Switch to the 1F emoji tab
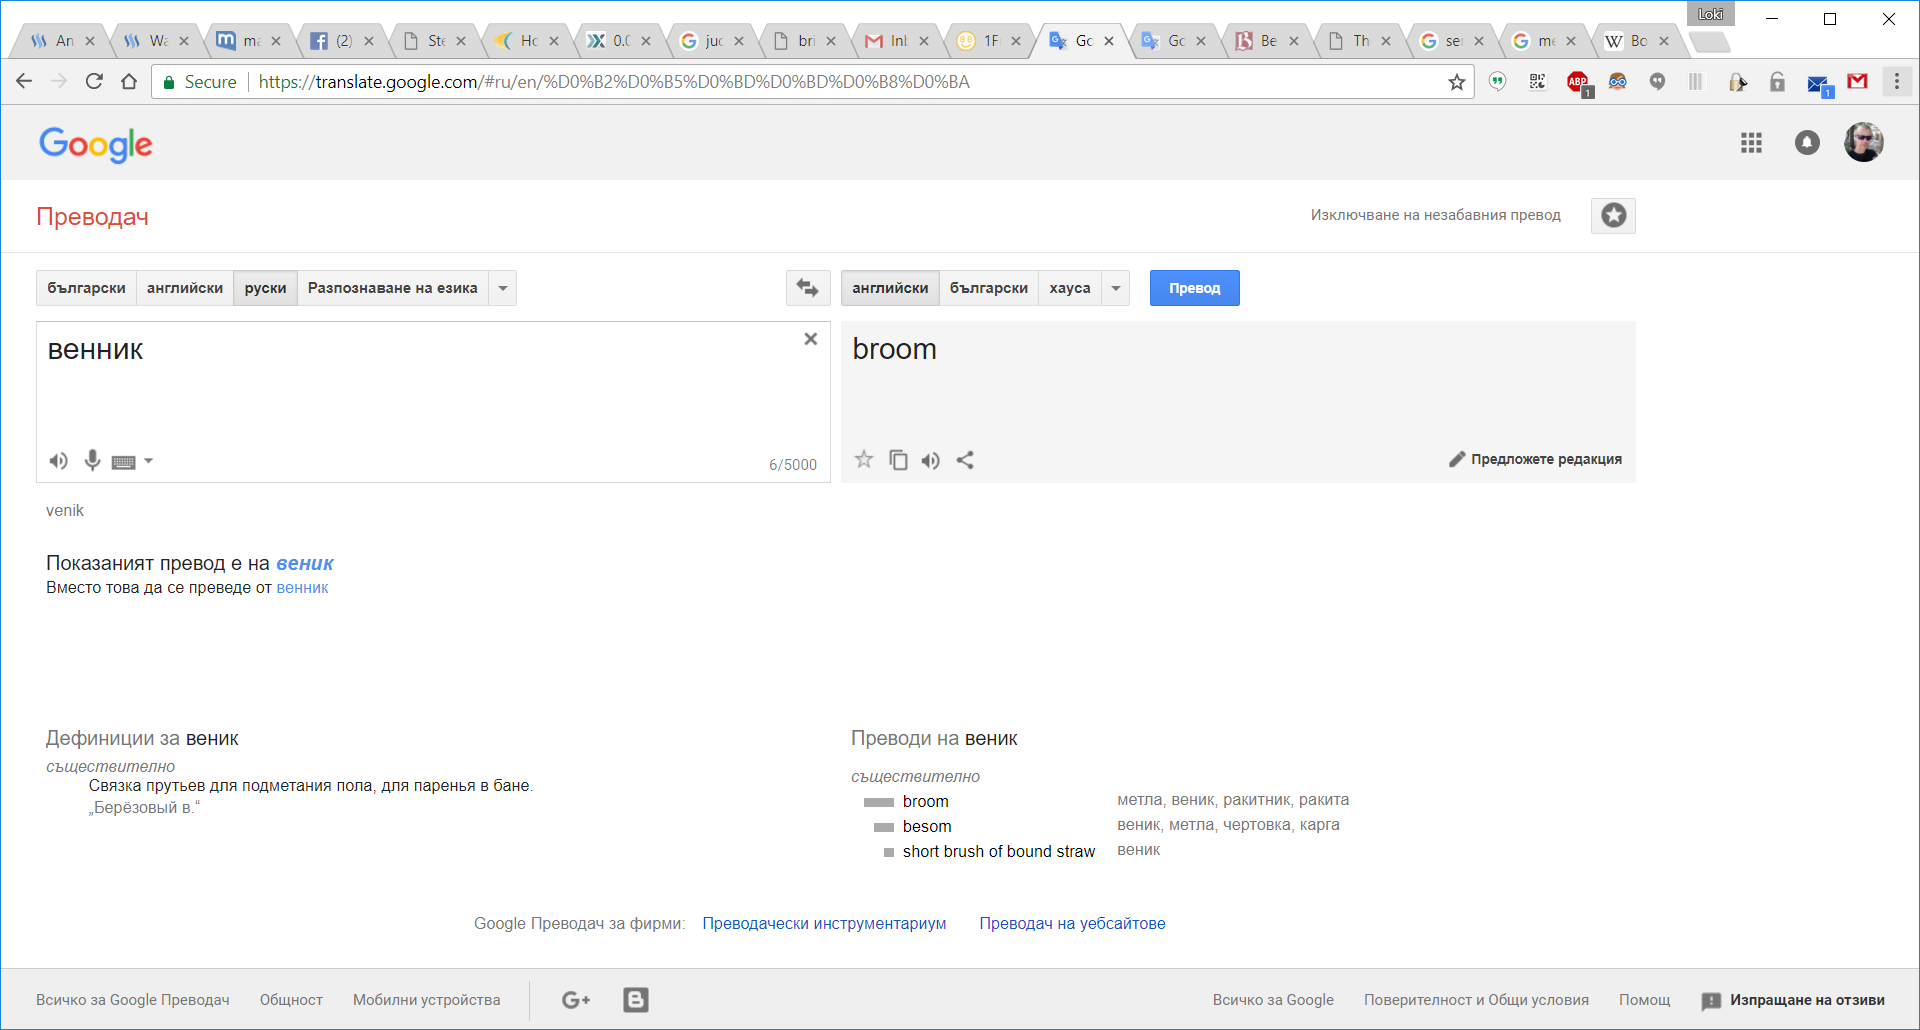This screenshot has height=1030, width=1920. [989, 41]
